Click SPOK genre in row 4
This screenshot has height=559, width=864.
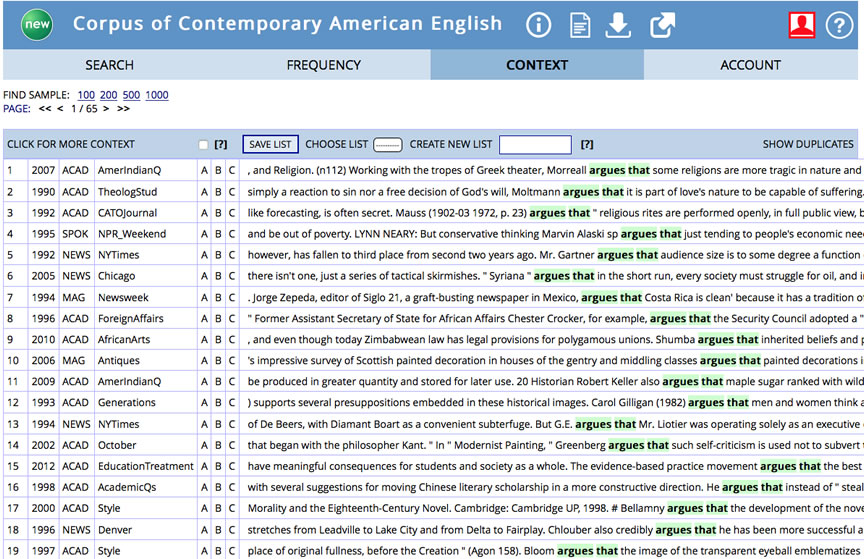click(75, 234)
